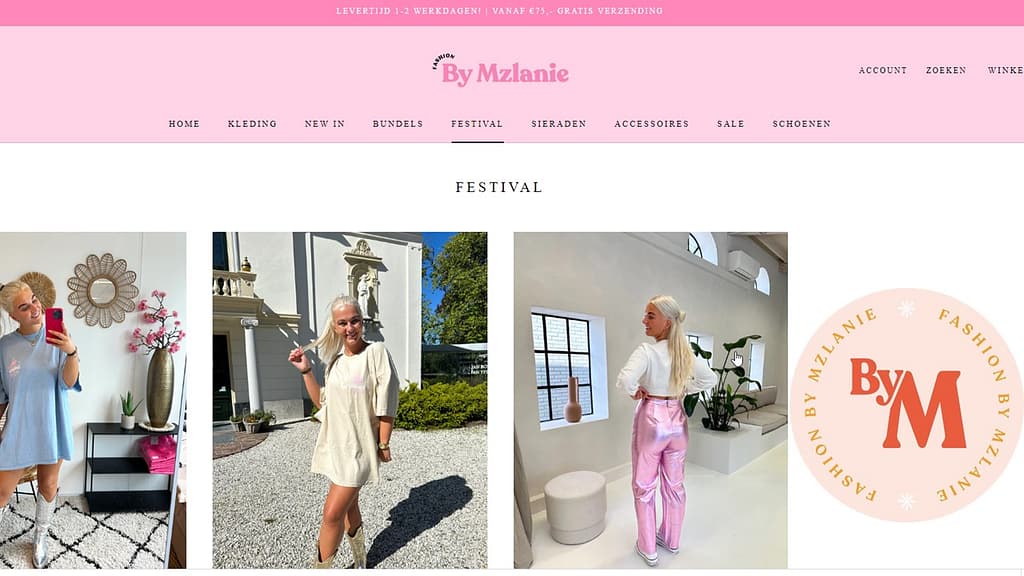Open the beige t-shirt dress product photo
The width and height of the screenshot is (1024, 576).
350,400
